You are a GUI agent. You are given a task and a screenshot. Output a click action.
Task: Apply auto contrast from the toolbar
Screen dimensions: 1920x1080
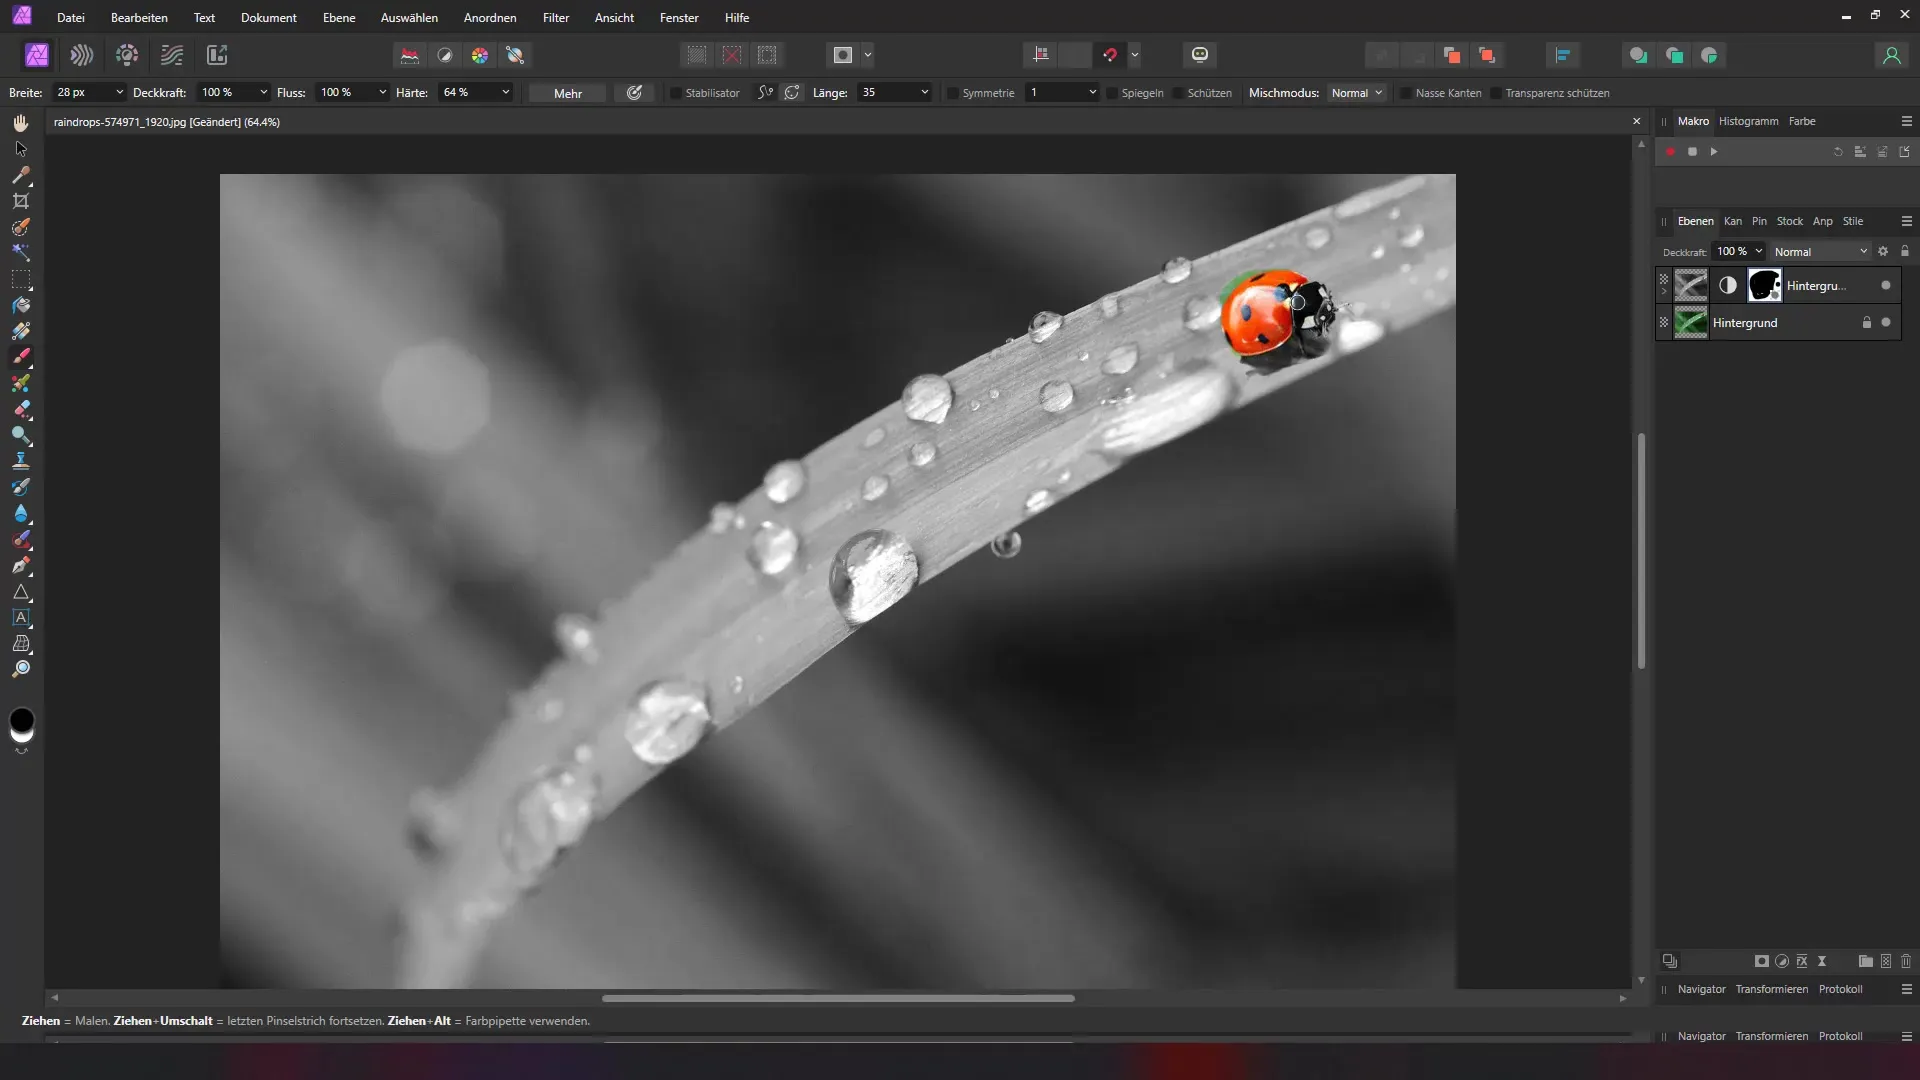coord(445,55)
